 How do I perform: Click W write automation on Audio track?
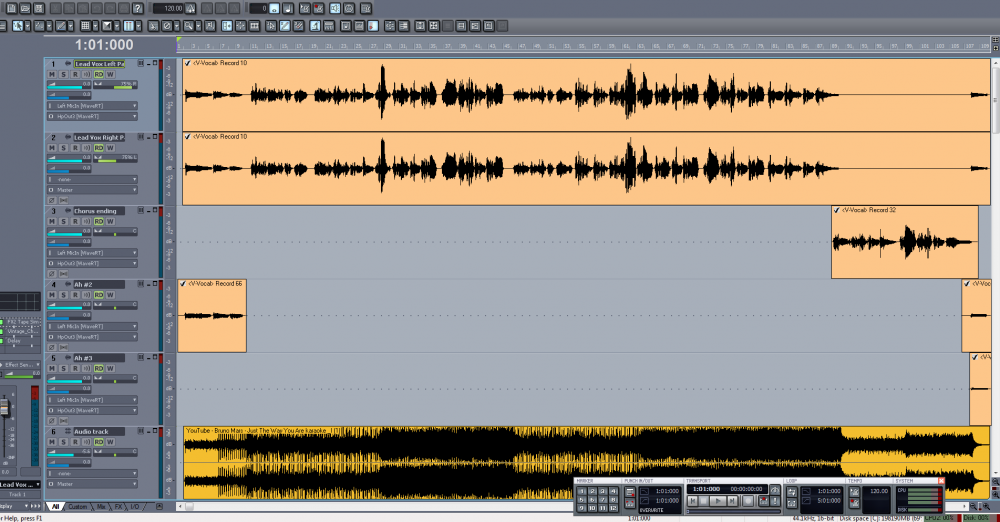tap(110, 442)
